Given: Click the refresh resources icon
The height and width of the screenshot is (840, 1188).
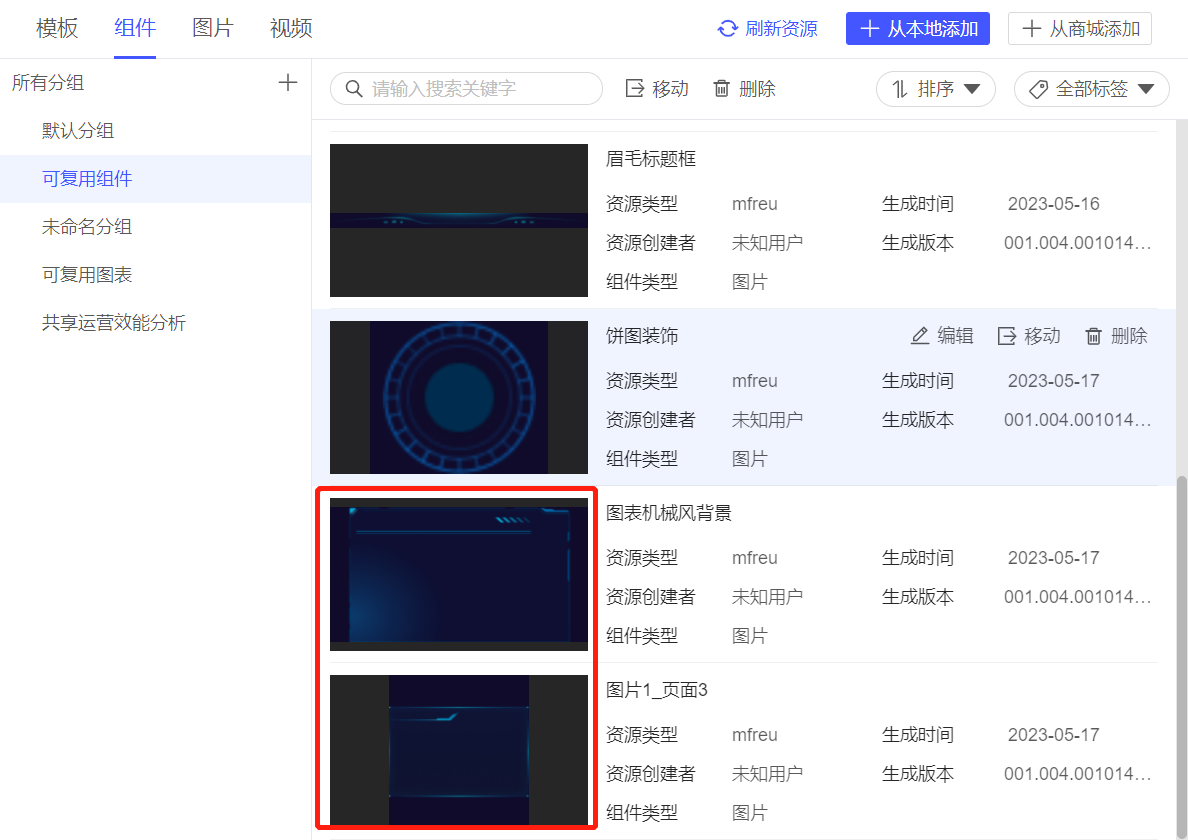Looking at the screenshot, I should 727,29.
